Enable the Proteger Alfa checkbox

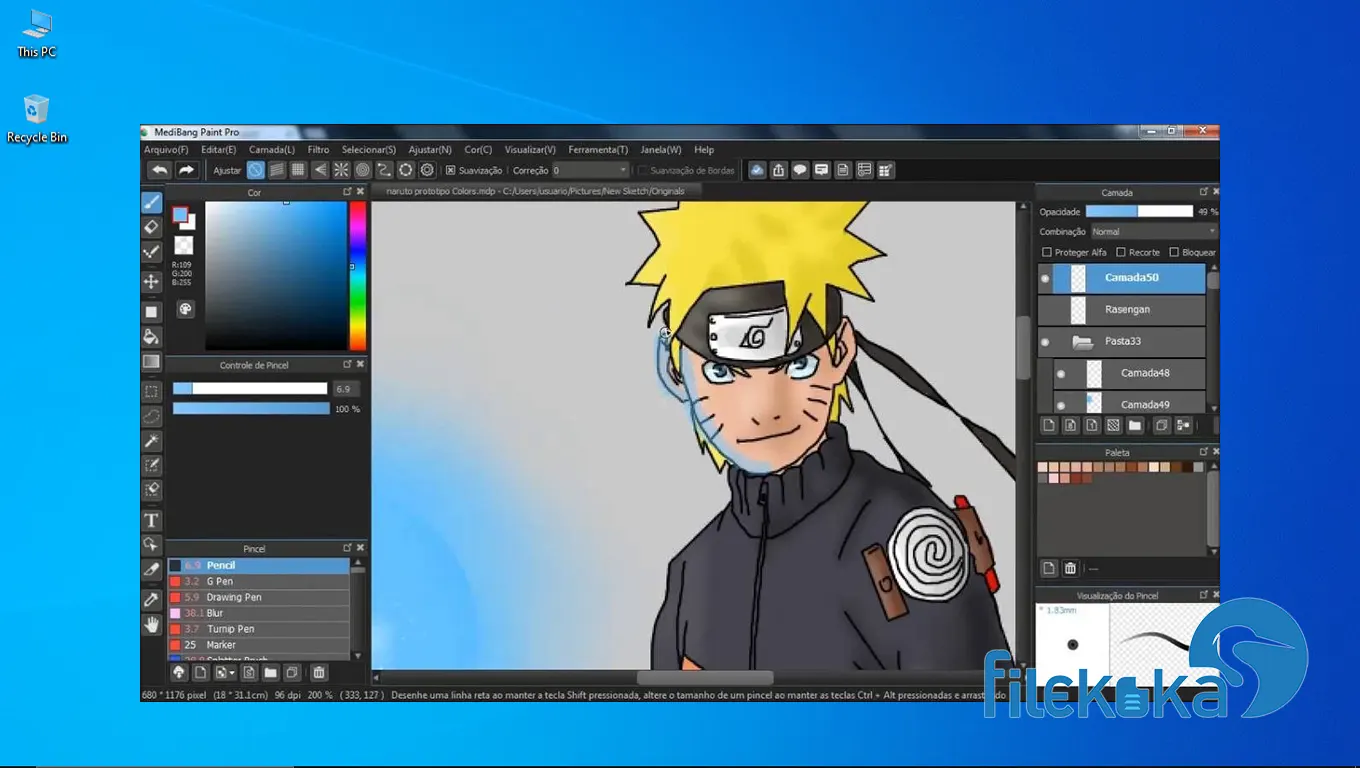tap(1047, 252)
